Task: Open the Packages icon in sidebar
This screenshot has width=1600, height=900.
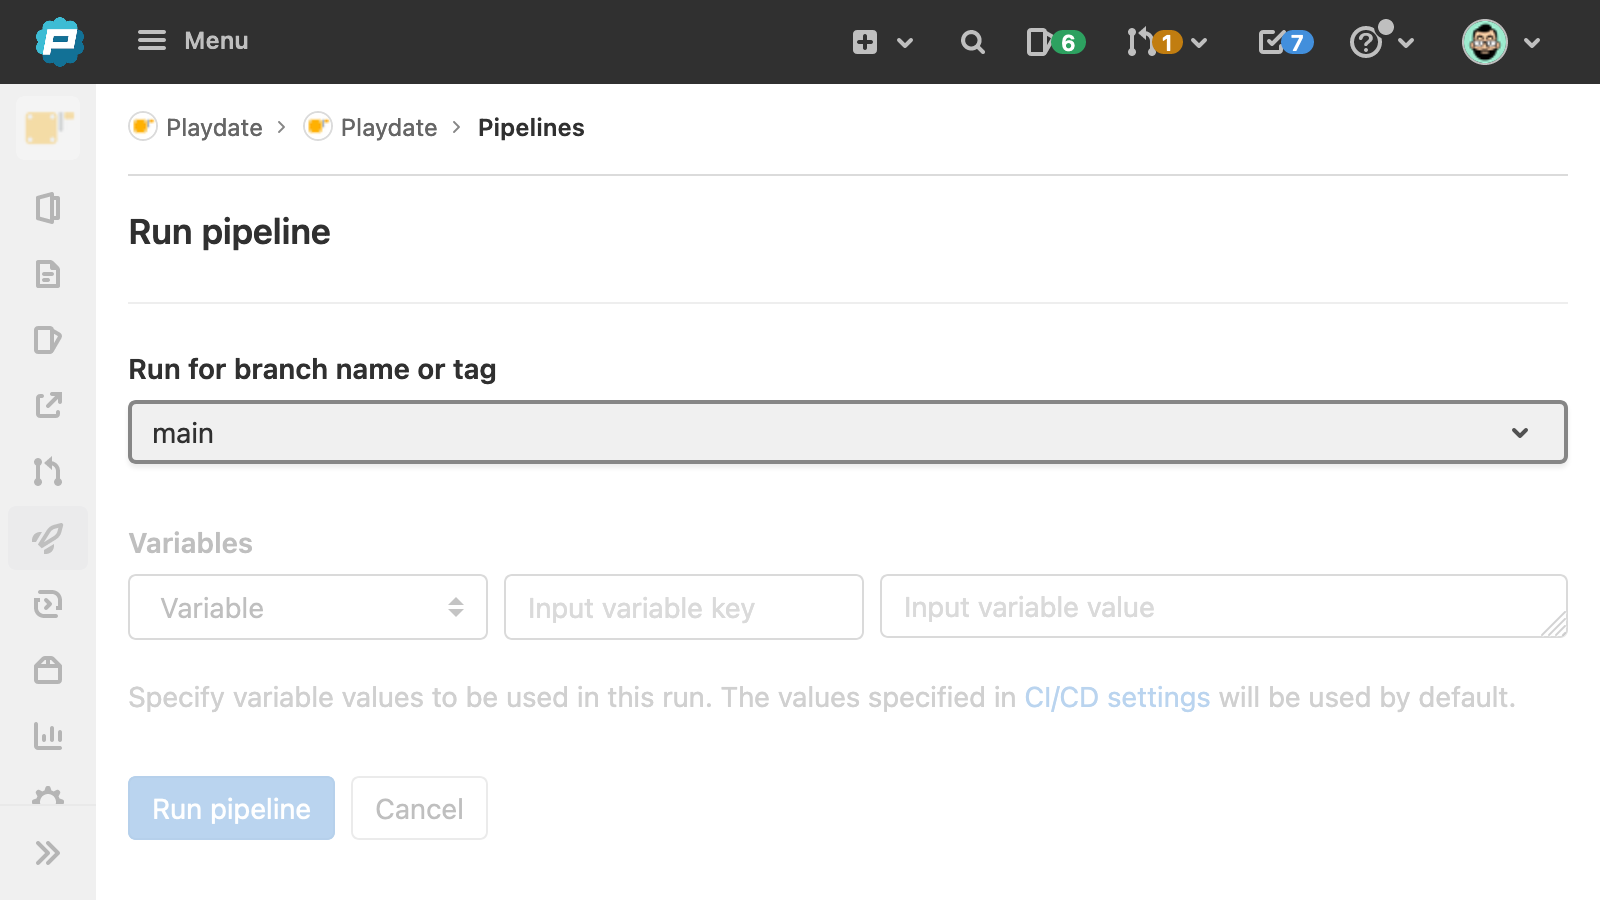Action: [x=48, y=670]
